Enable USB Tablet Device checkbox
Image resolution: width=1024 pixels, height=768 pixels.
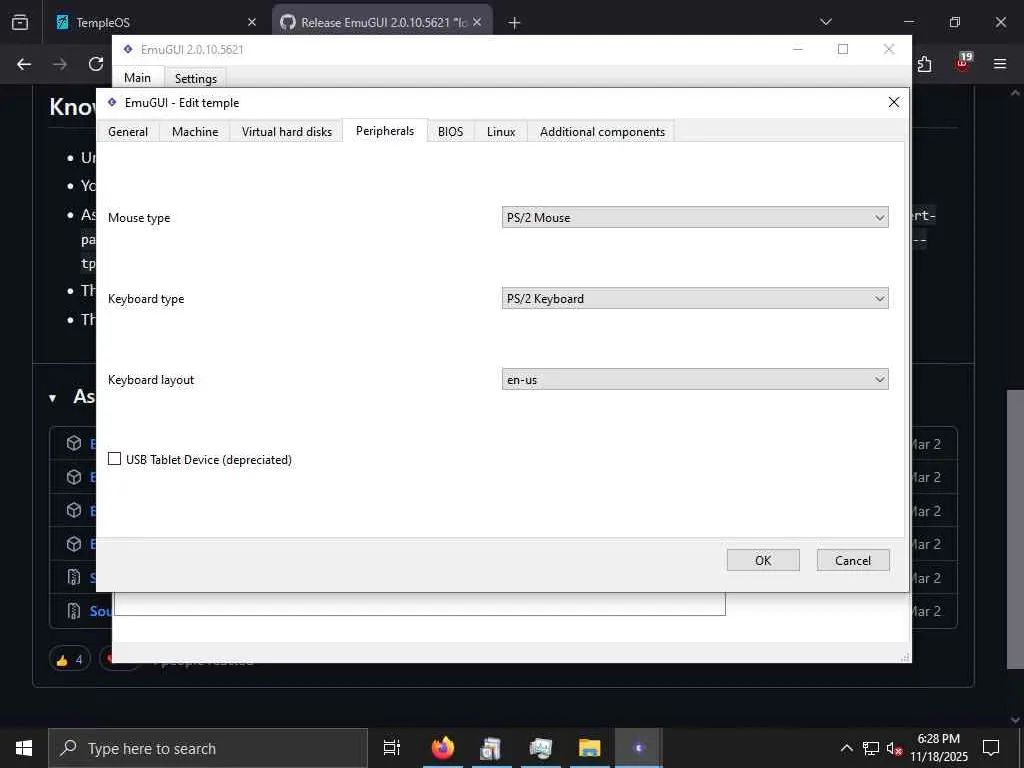click(x=114, y=459)
